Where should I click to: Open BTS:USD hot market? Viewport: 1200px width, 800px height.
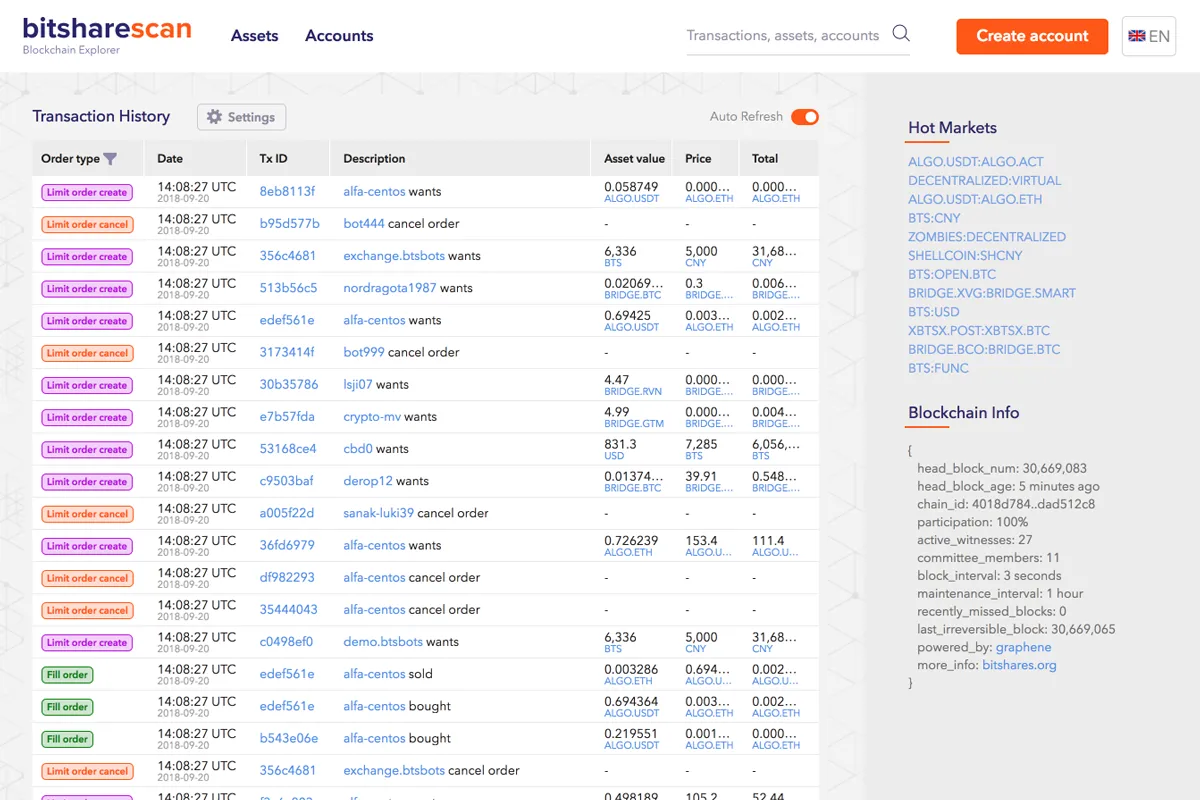click(934, 312)
